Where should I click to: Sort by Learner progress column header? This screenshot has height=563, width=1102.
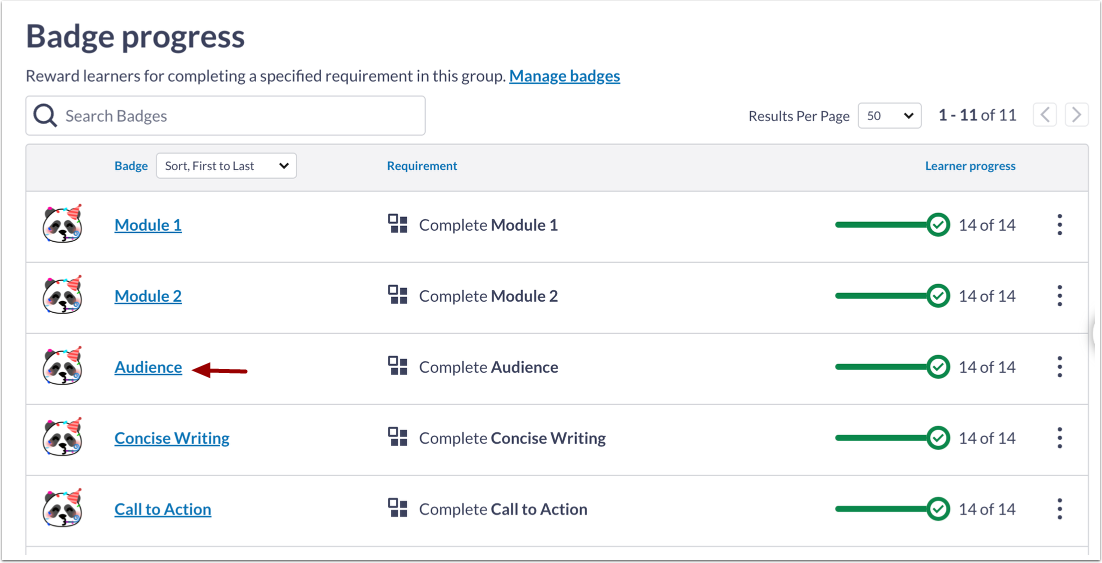coord(970,166)
